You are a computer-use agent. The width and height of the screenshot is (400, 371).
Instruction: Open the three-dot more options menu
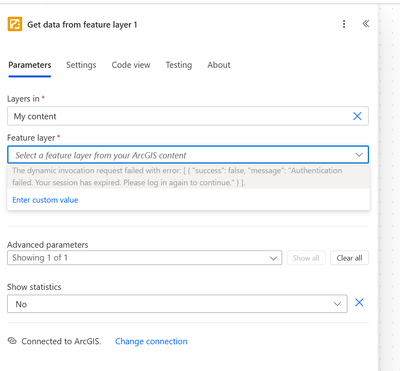(x=344, y=24)
